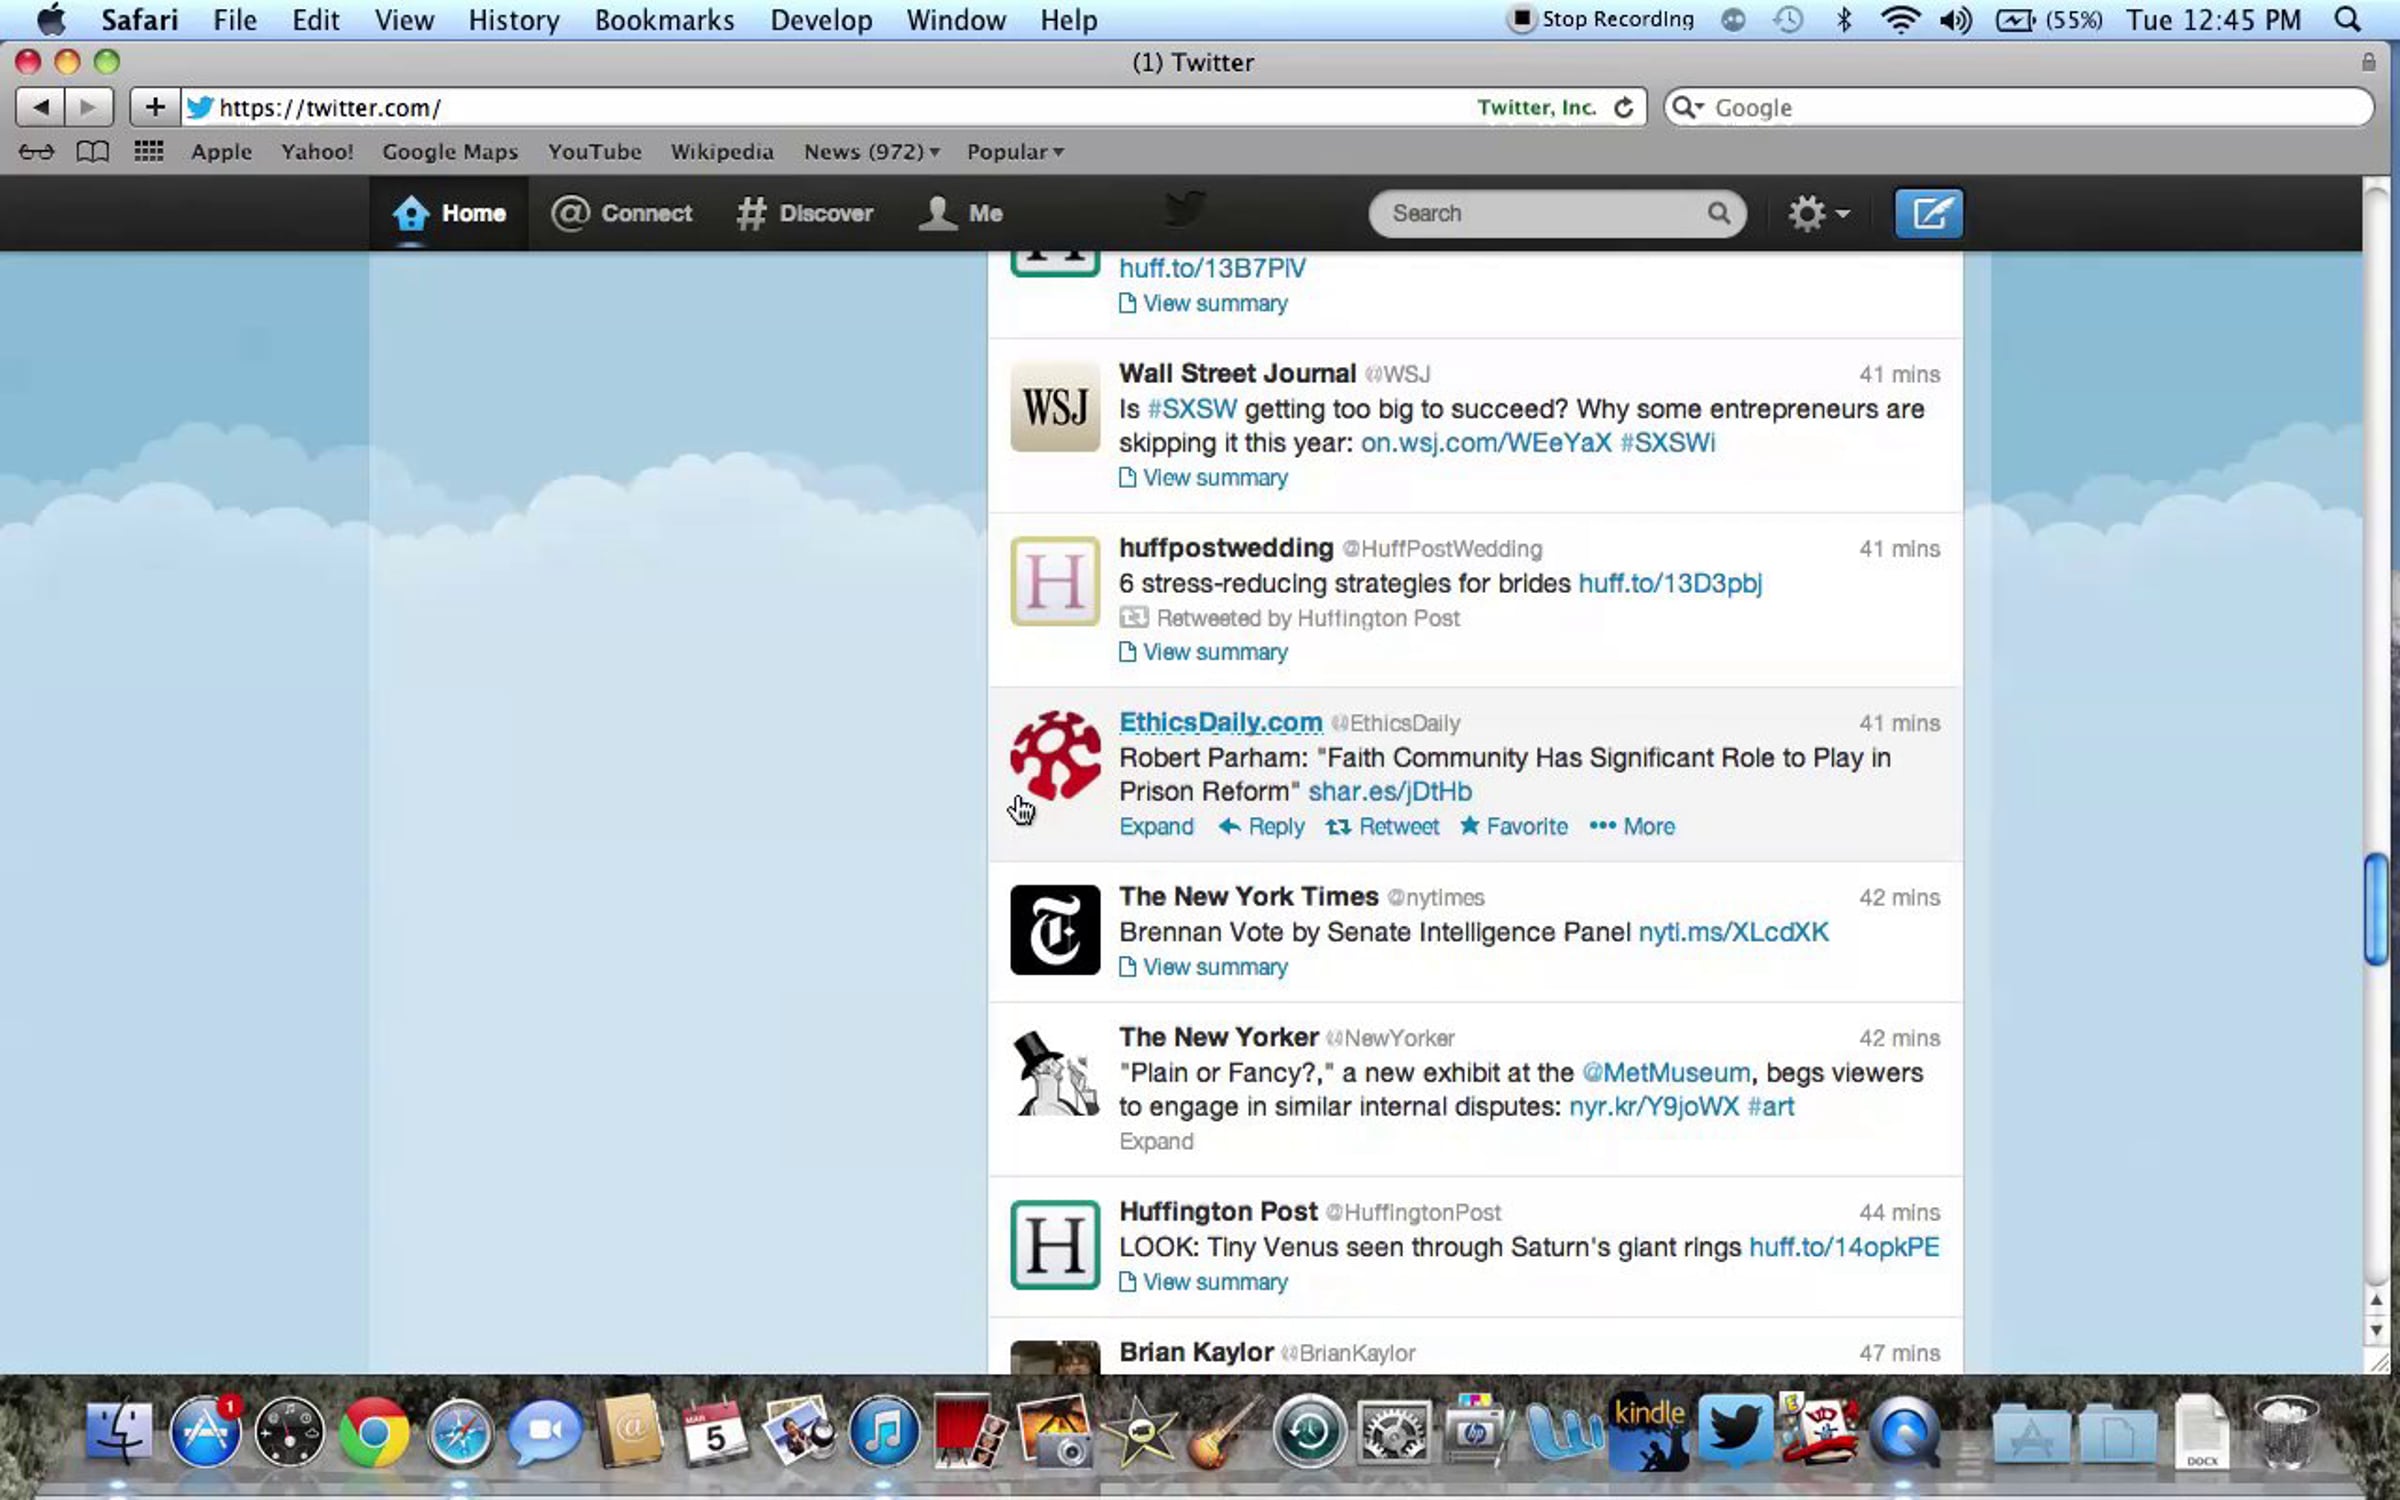The image size is (2400, 1500).
Task: Open Safari's Bookmarks menu
Action: point(664,20)
